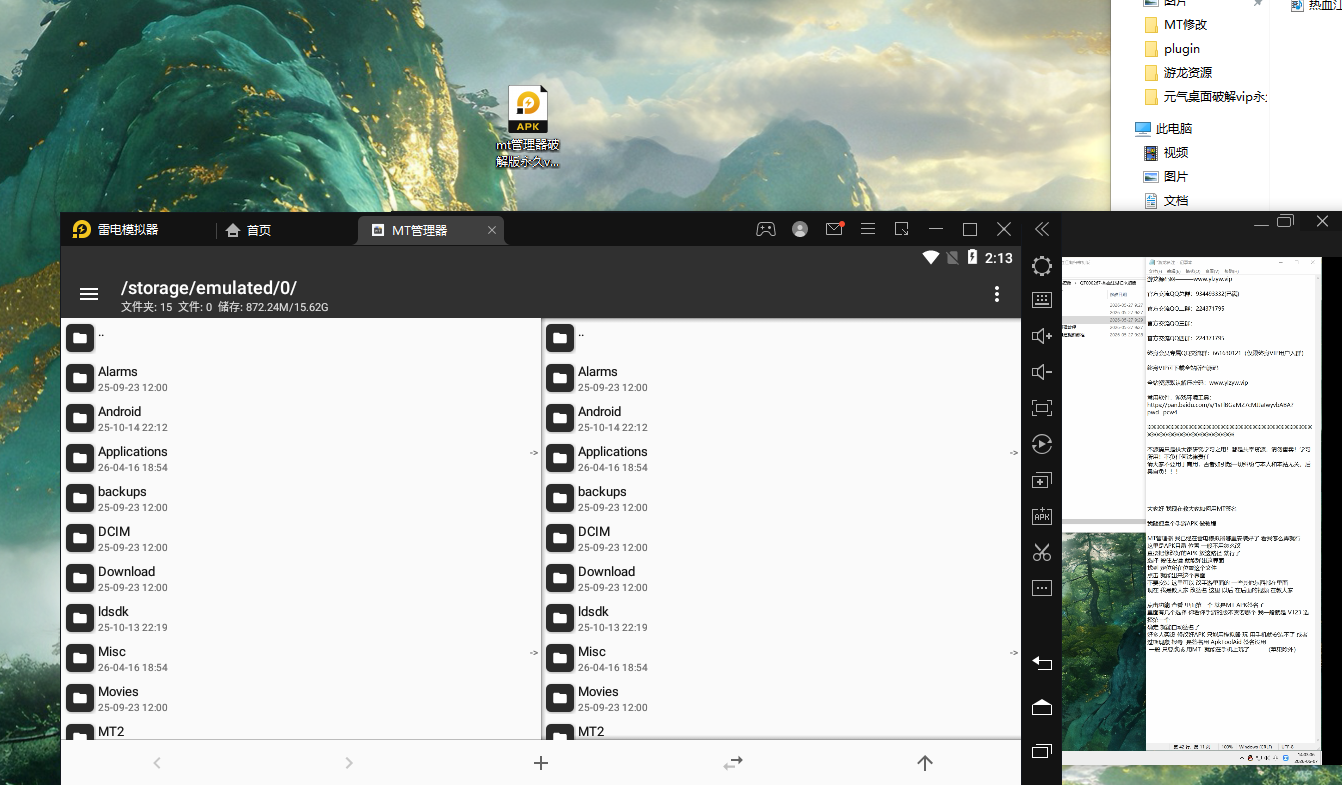Click the Android home button in the sidebar
Screen dimensions: 1342x785
(x=1042, y=707)
